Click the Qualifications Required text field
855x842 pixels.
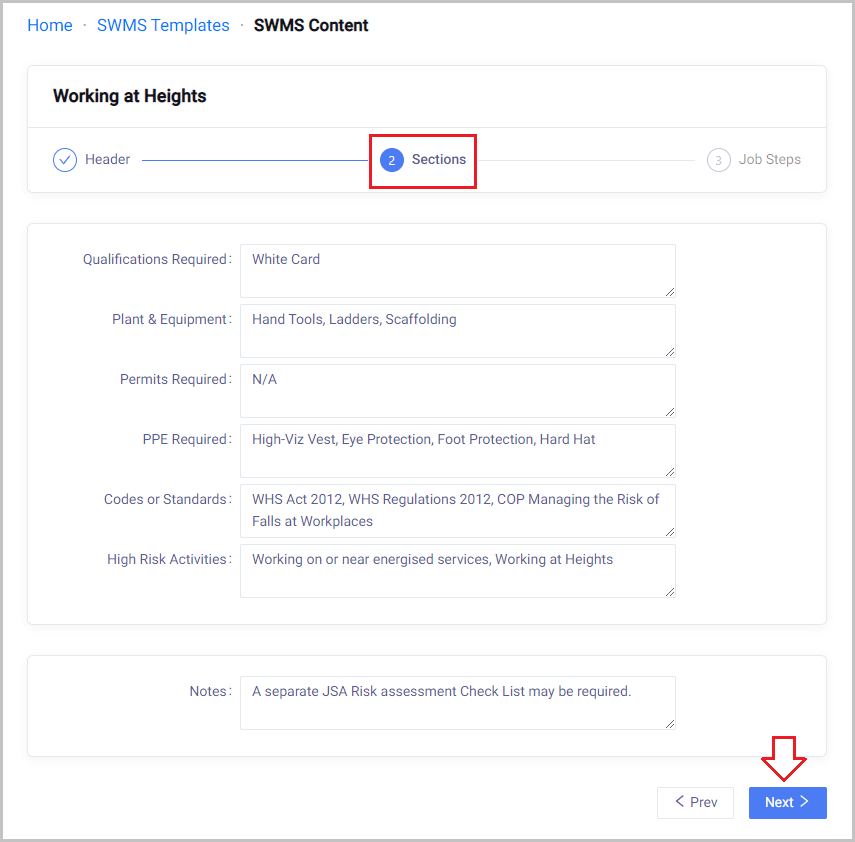(457, 270)
